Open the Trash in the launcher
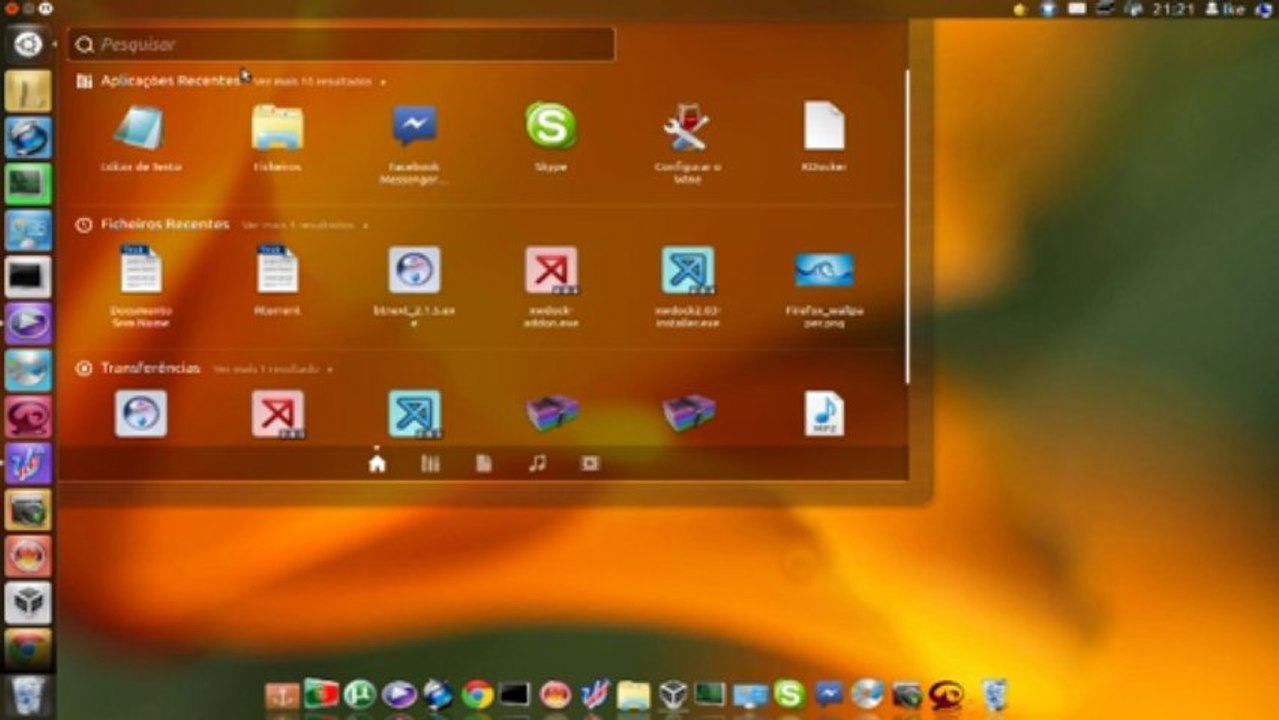 [x=28, y=694]
